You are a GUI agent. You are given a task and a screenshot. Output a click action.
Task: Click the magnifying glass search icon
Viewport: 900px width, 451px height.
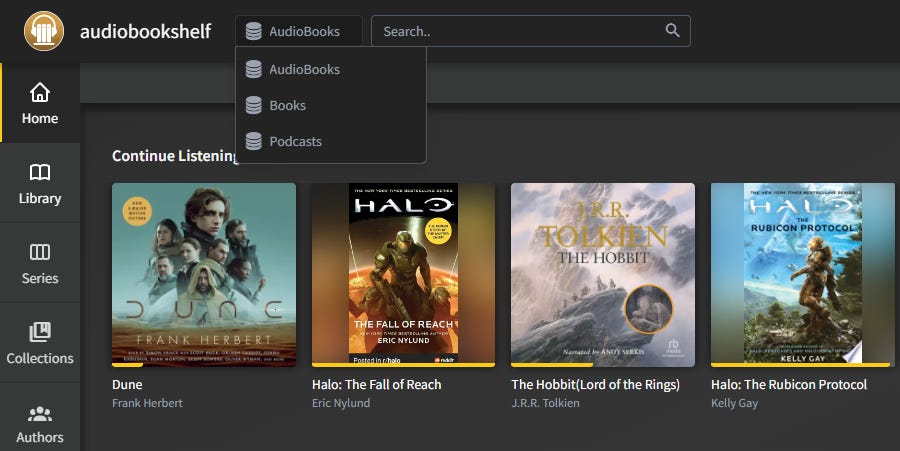(672, 30)
